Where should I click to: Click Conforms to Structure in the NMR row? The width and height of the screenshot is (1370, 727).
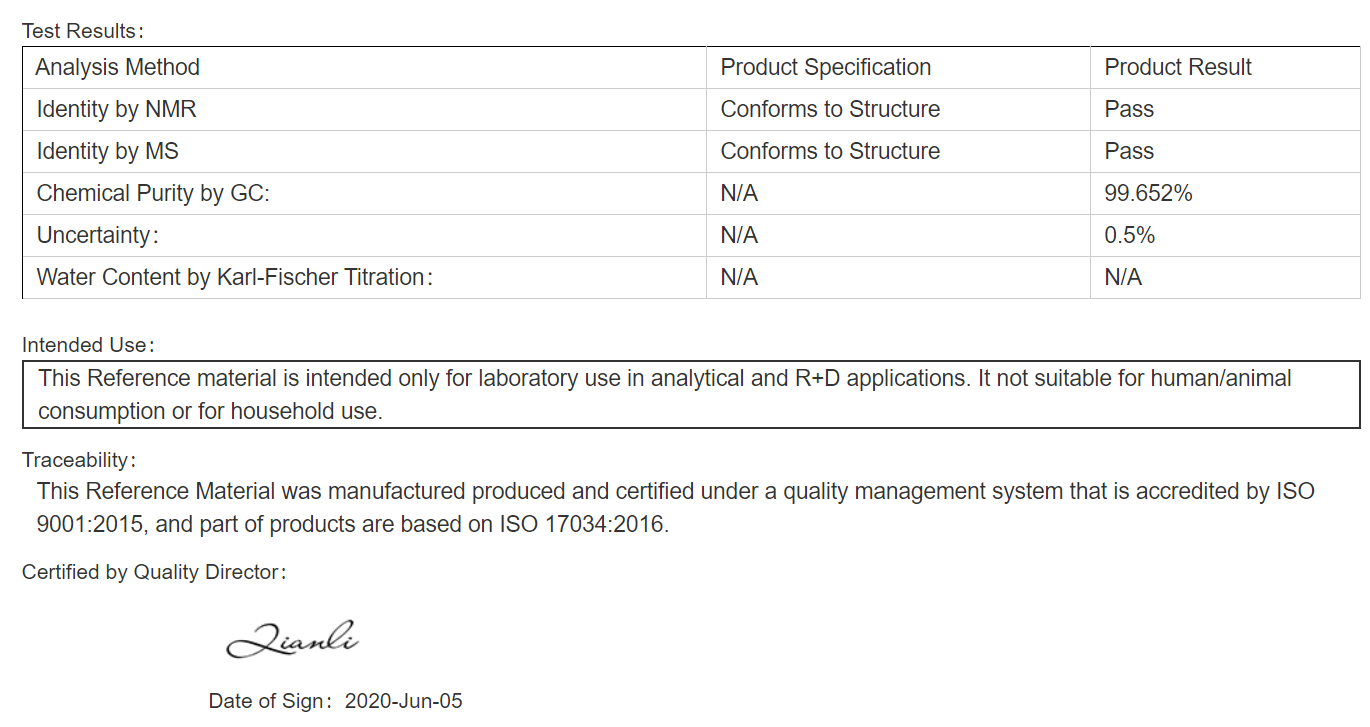(830, 109)
